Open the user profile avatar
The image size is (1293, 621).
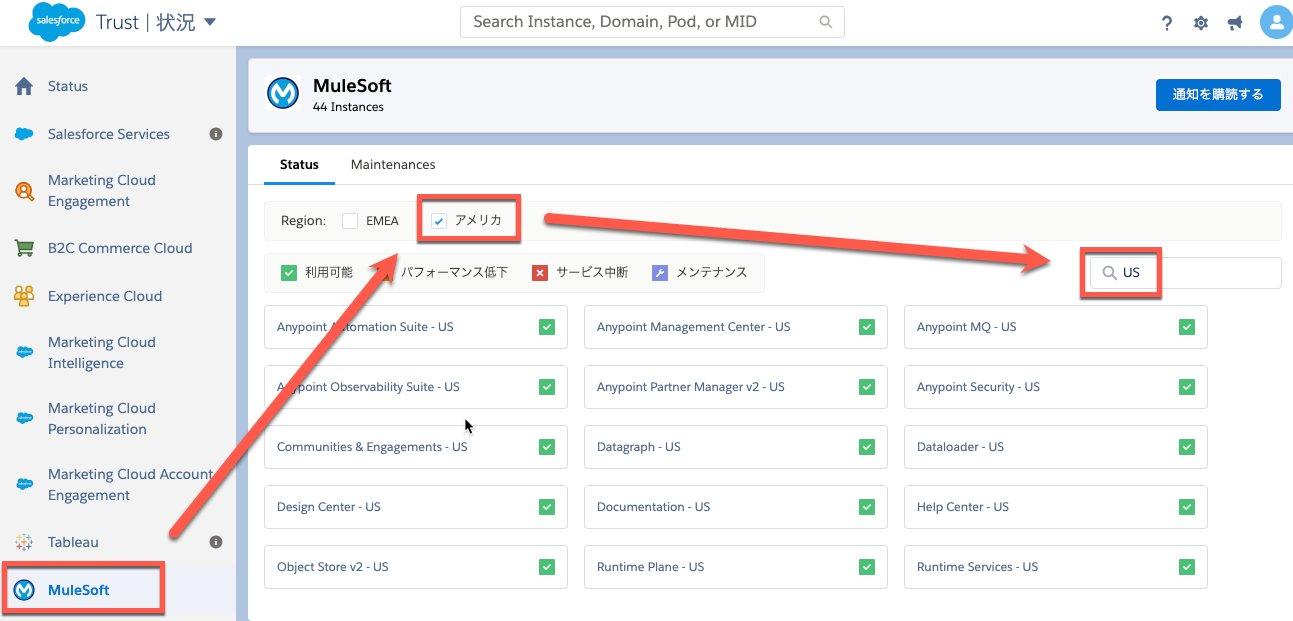(1276, 22)
